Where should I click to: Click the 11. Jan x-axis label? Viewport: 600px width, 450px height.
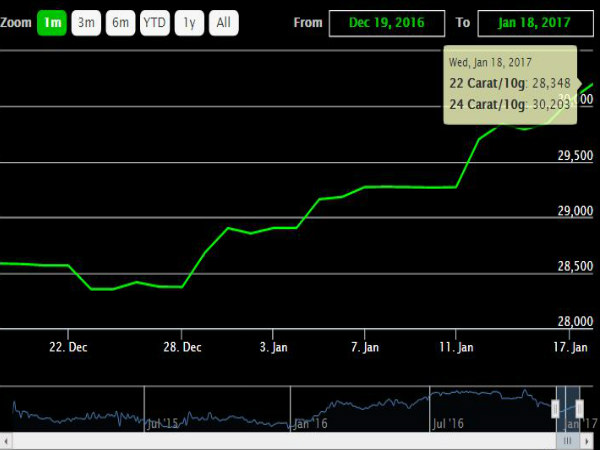pyautogui.click(x=456, y=347)
